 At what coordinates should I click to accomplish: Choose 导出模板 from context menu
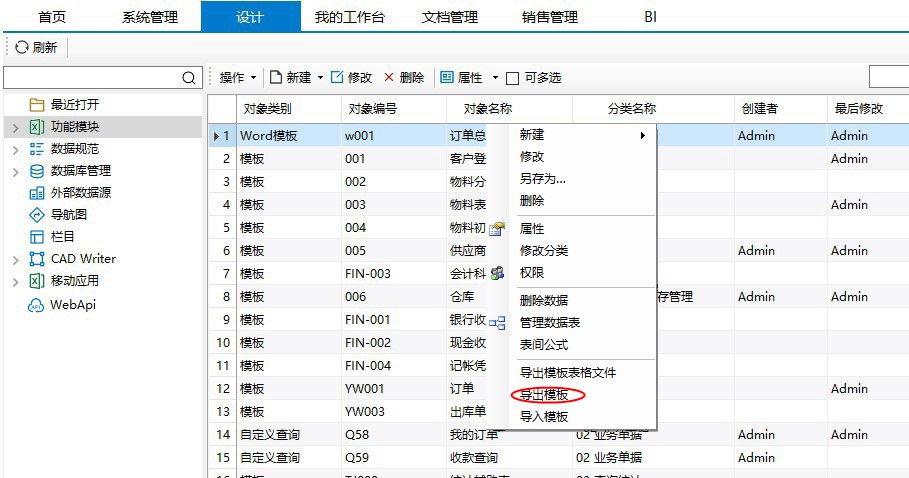(544, 395)
